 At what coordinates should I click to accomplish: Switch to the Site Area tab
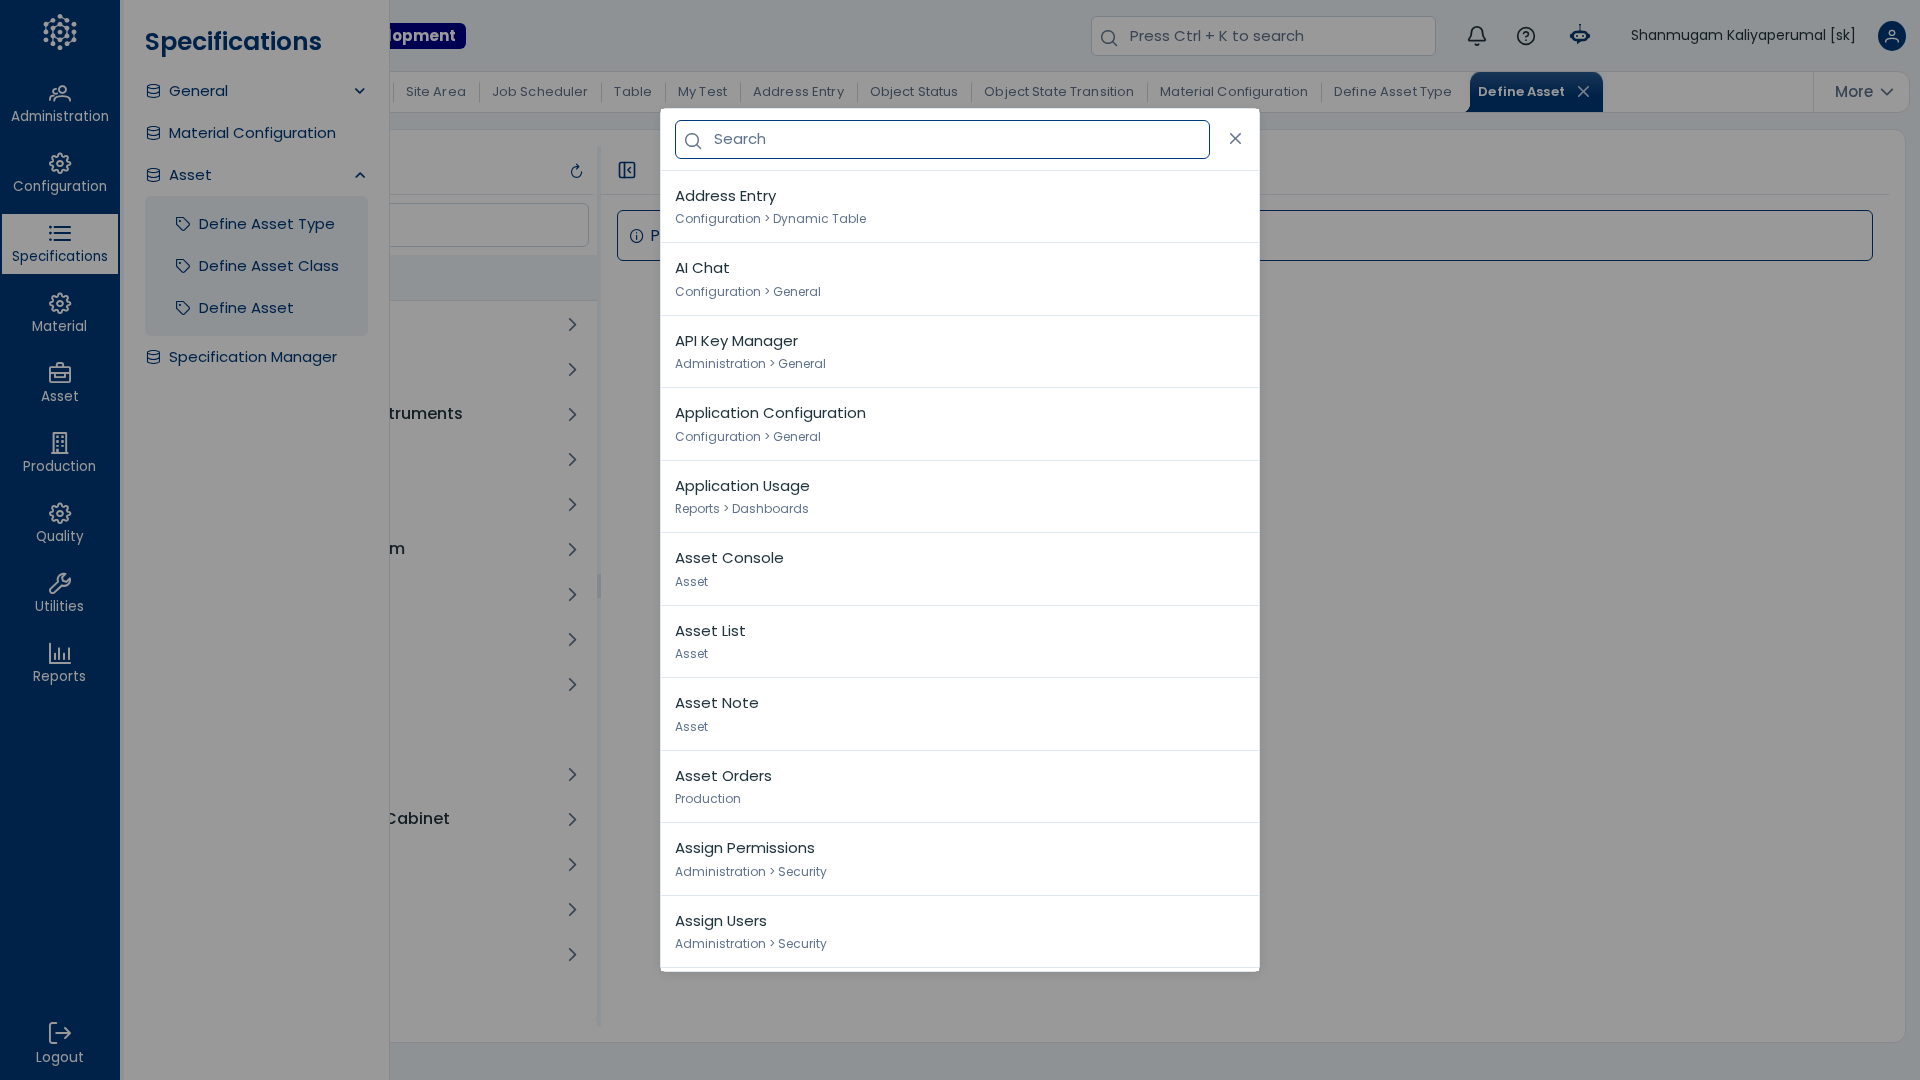(436, 92)
